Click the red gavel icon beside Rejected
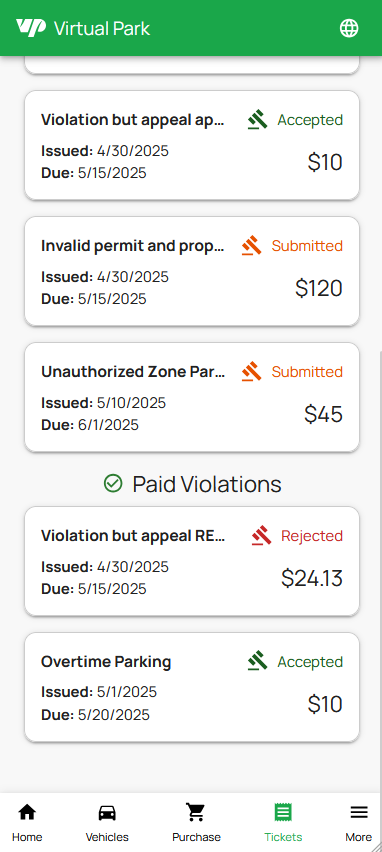Image resolution: width=382 pixels, height=852 pixels. [x=261, y=536]
